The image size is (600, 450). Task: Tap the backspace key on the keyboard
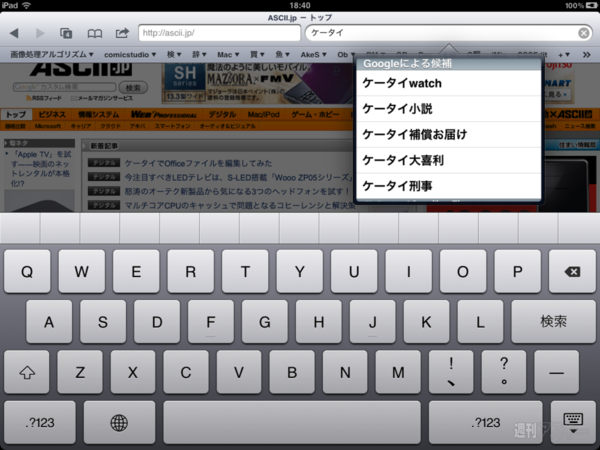tap(572, 272)
